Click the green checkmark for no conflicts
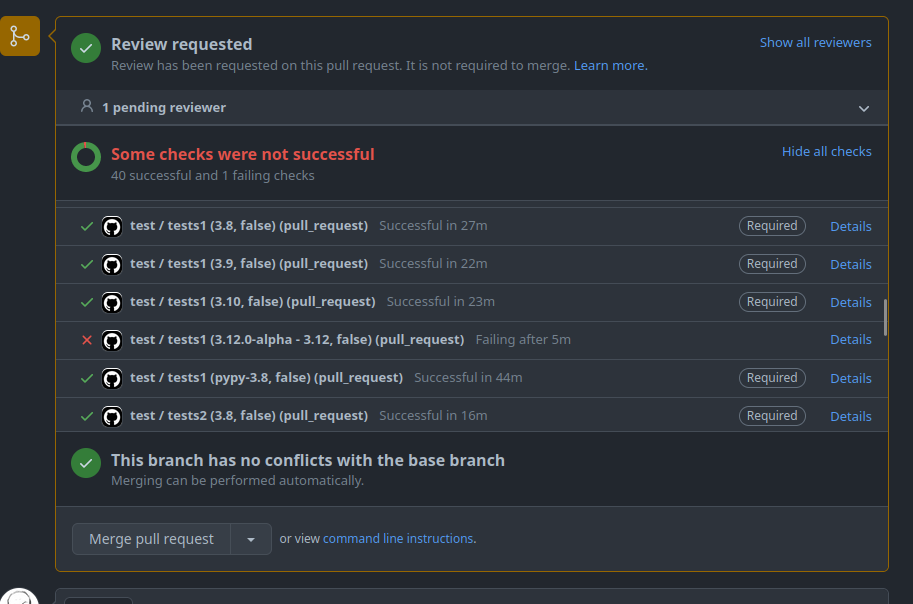 pos(86,463)
